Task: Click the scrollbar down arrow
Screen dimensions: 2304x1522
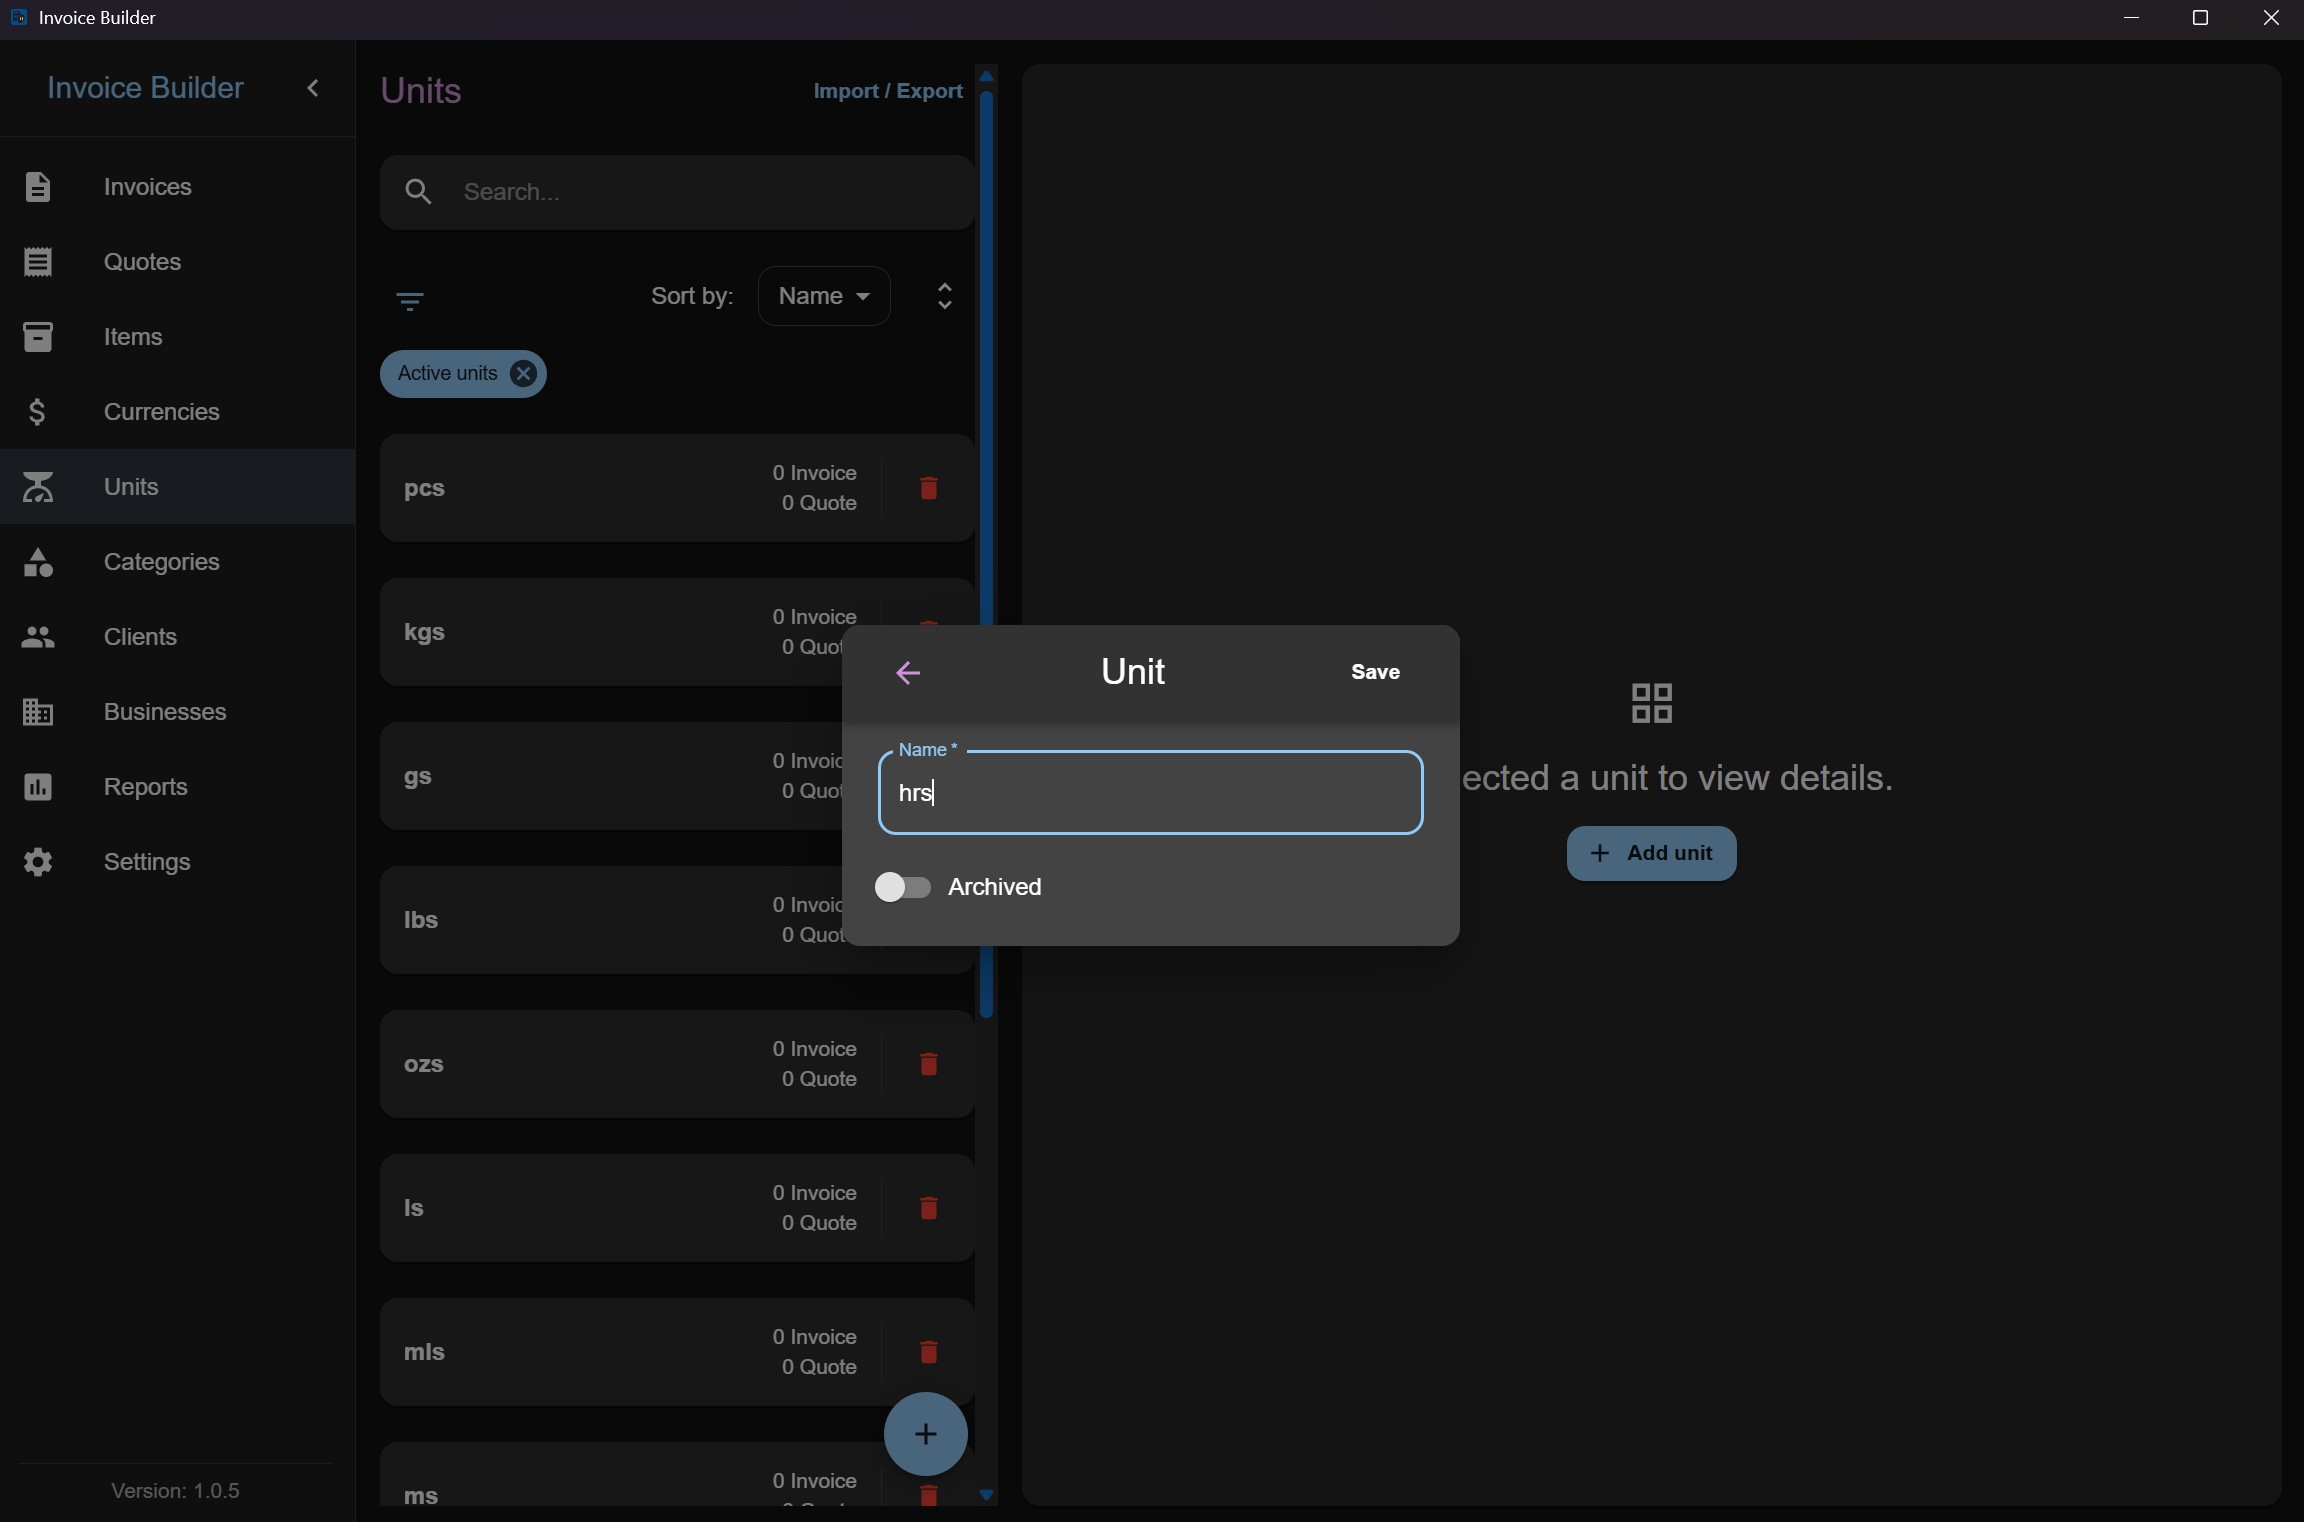Action: [x=986, y=1495]
